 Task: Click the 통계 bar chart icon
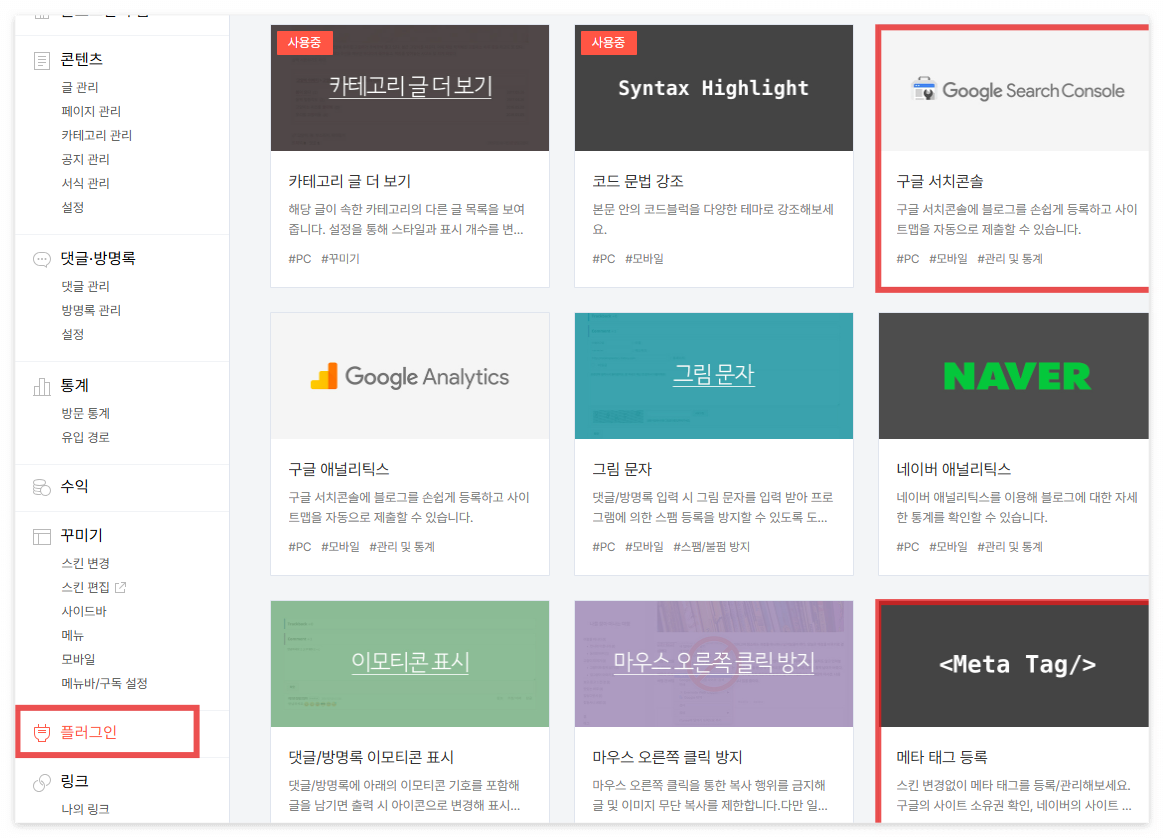pos(42,386)
